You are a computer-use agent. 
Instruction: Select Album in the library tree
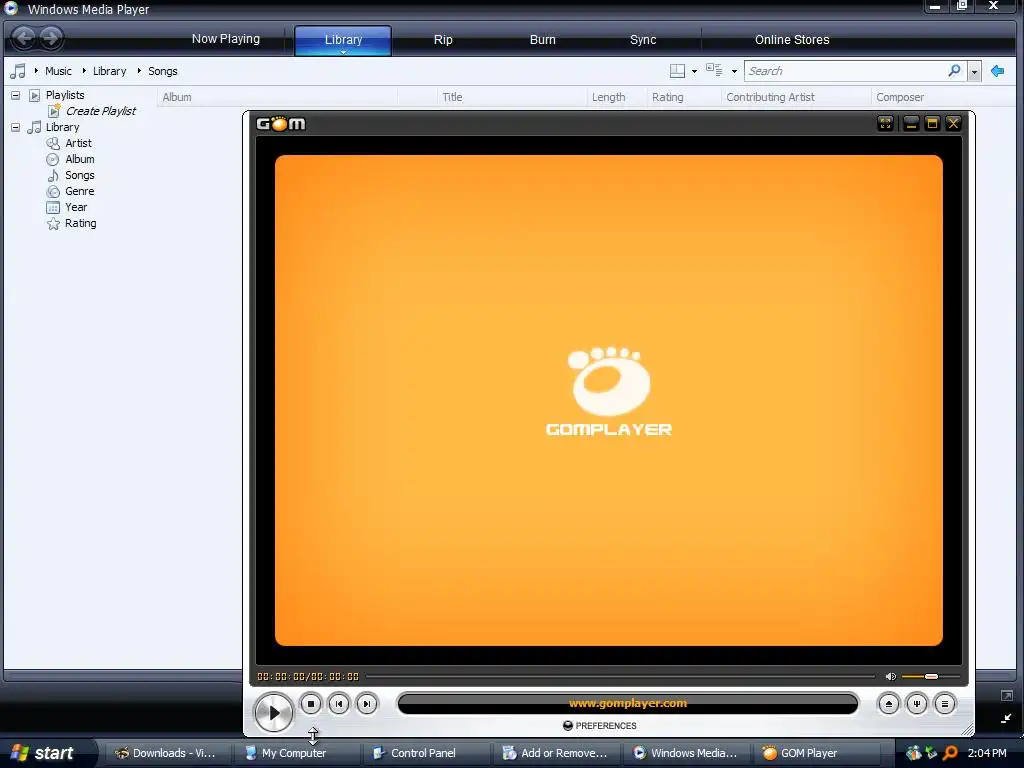point(80,159)
